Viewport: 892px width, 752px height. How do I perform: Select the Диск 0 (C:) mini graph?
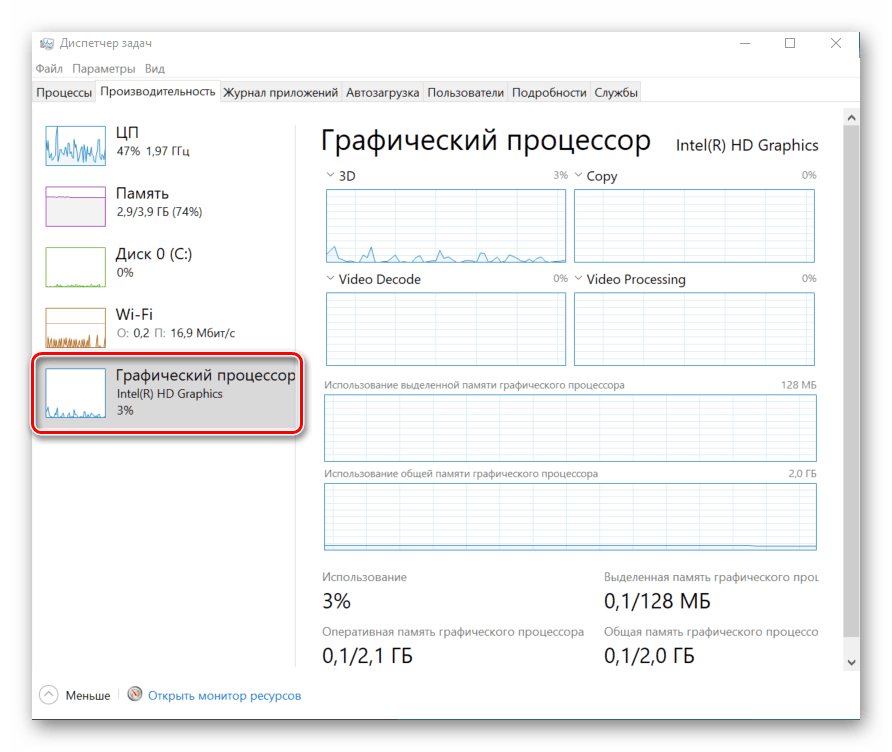76,267
